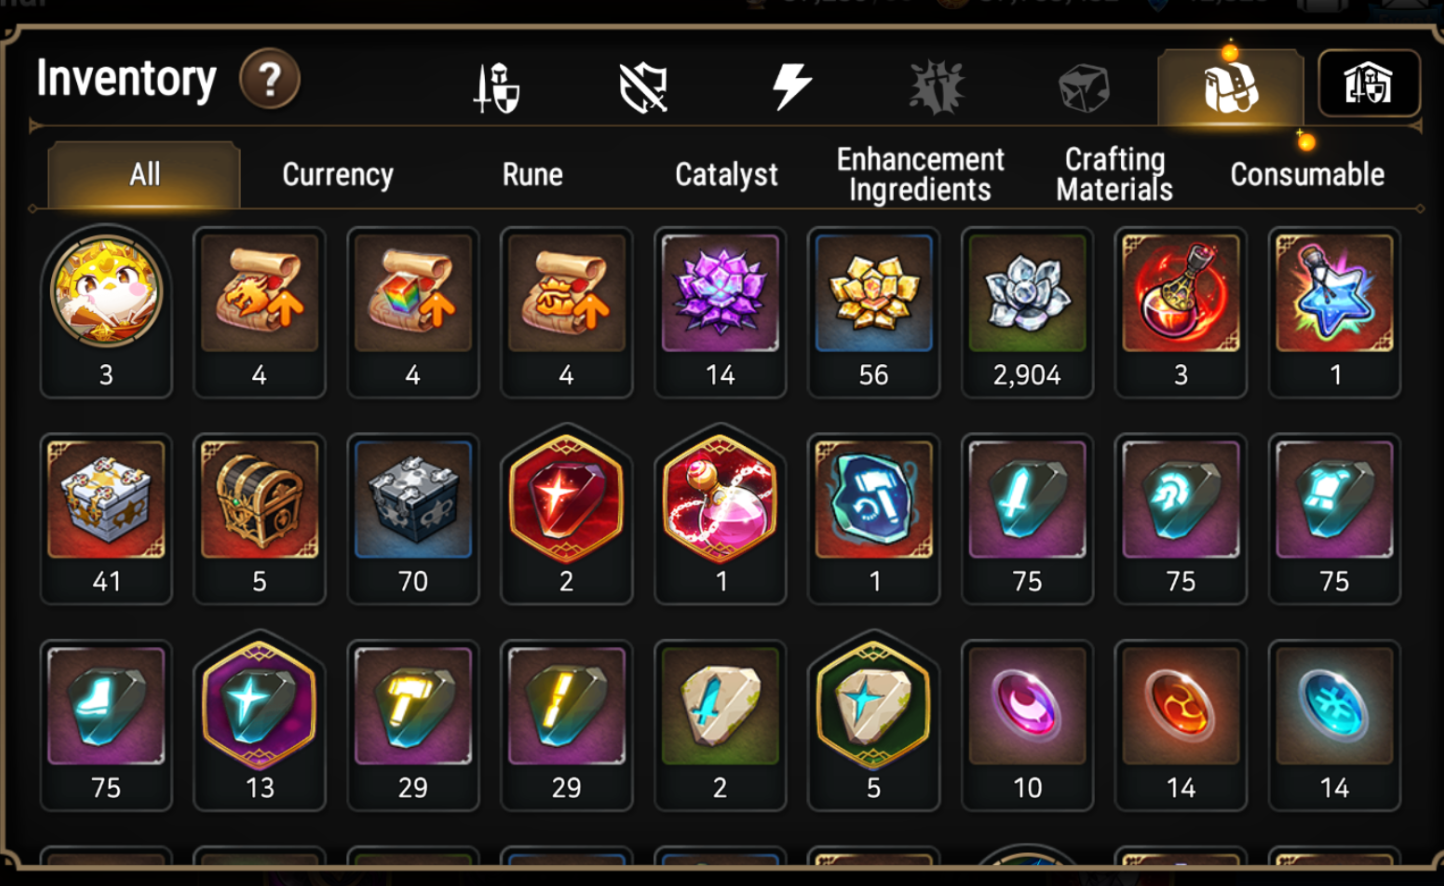Select the pink potion hexagon item

(x=720, y=514)
